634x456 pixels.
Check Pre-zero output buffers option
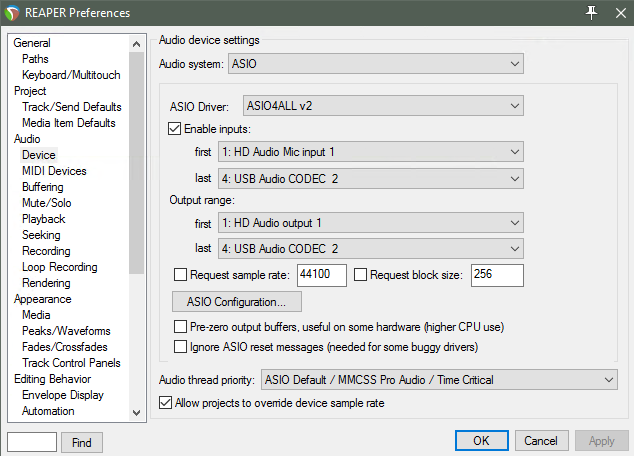(180, 327)
